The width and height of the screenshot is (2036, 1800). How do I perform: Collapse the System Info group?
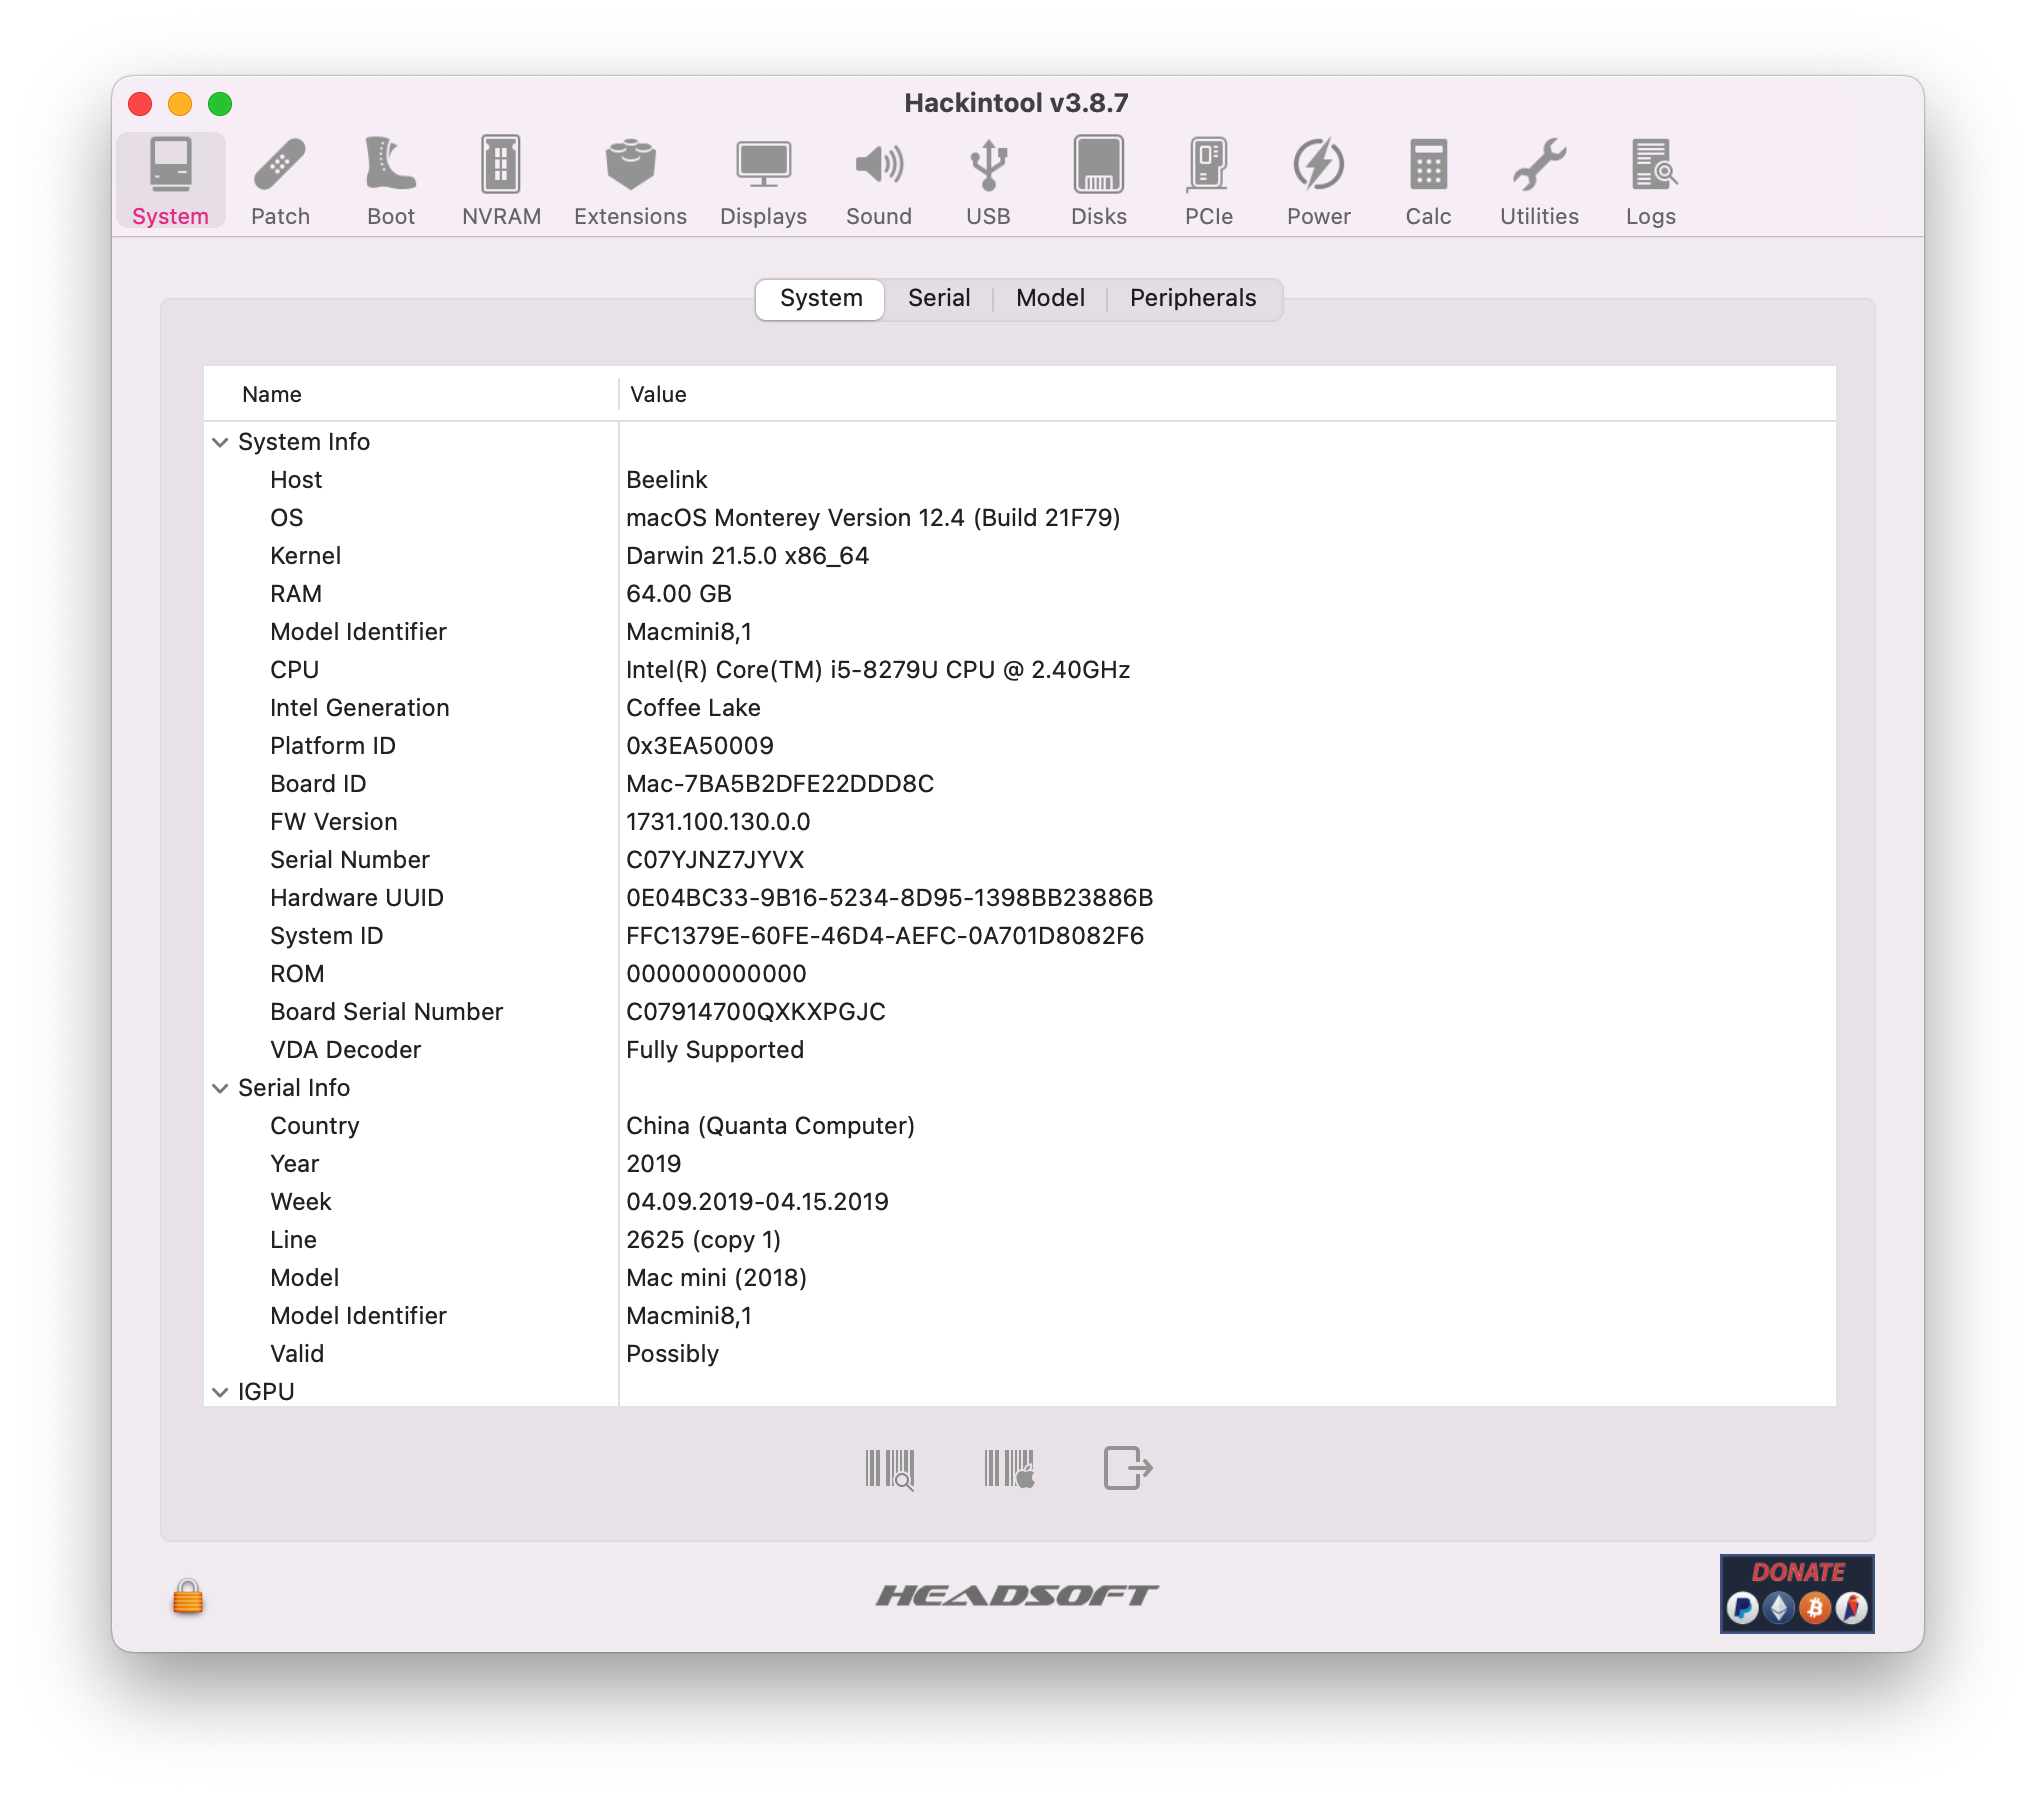point(220,442)
